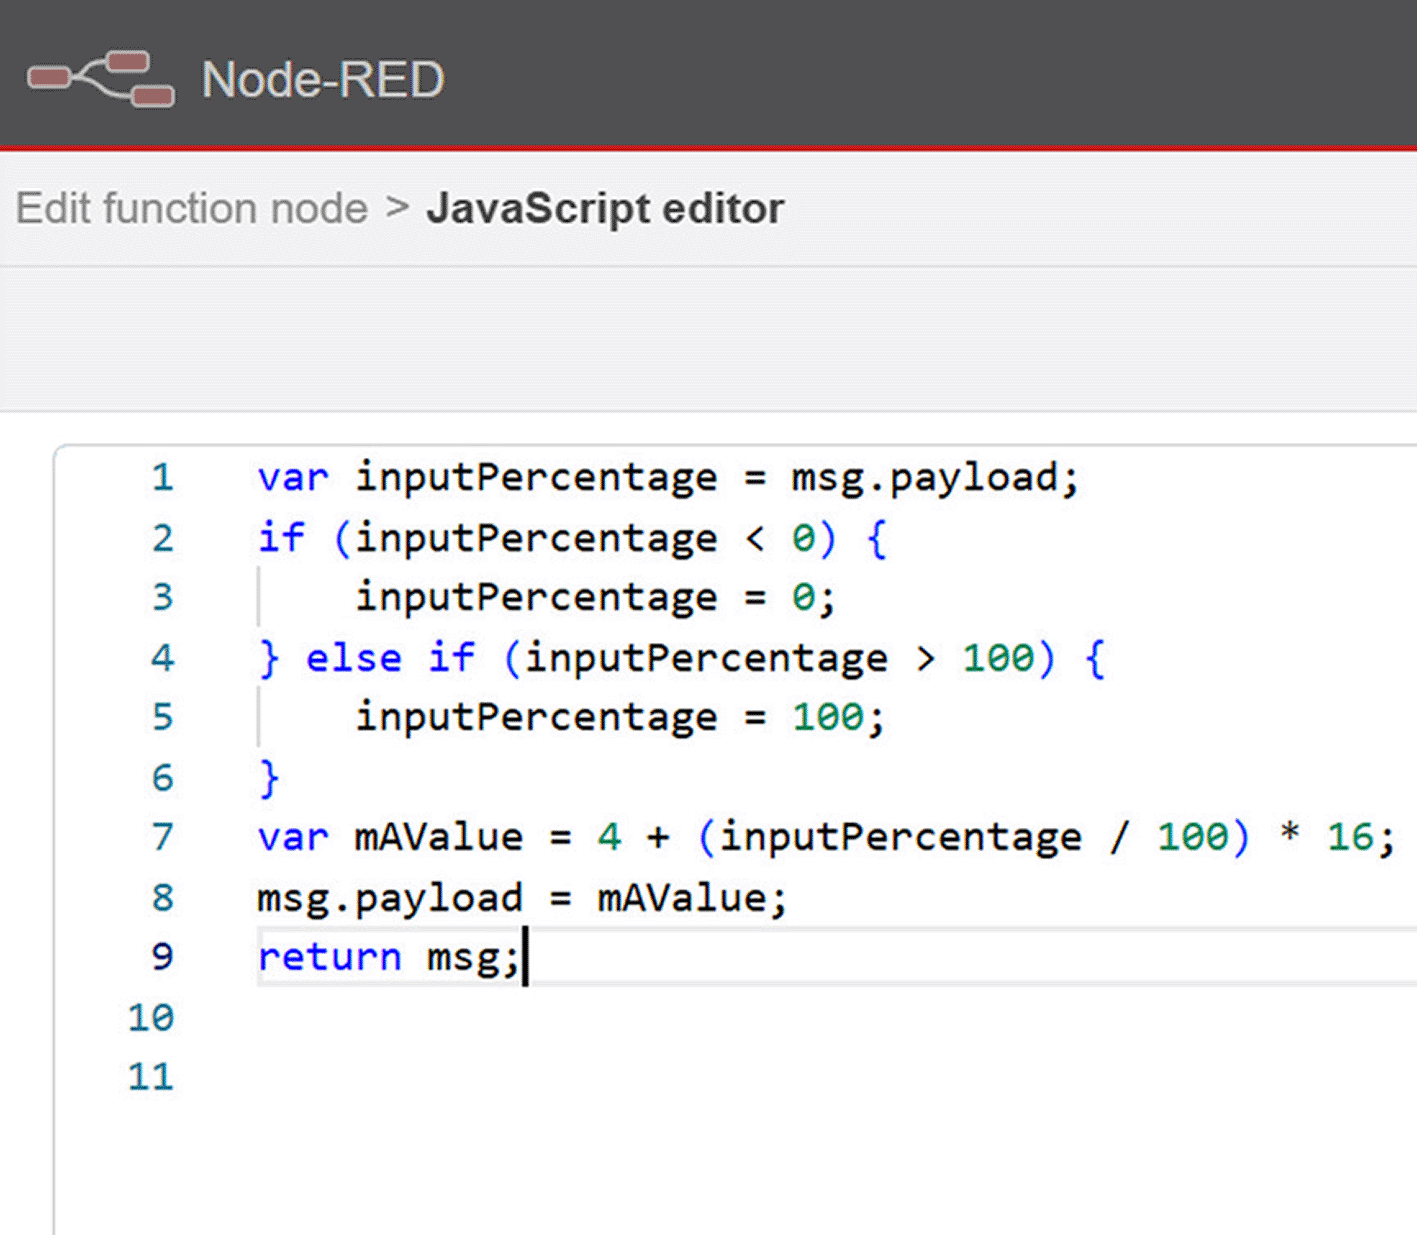Click the number 16 on line 7
This screenshot has height=1235, width=1417.
(1350, 837)
